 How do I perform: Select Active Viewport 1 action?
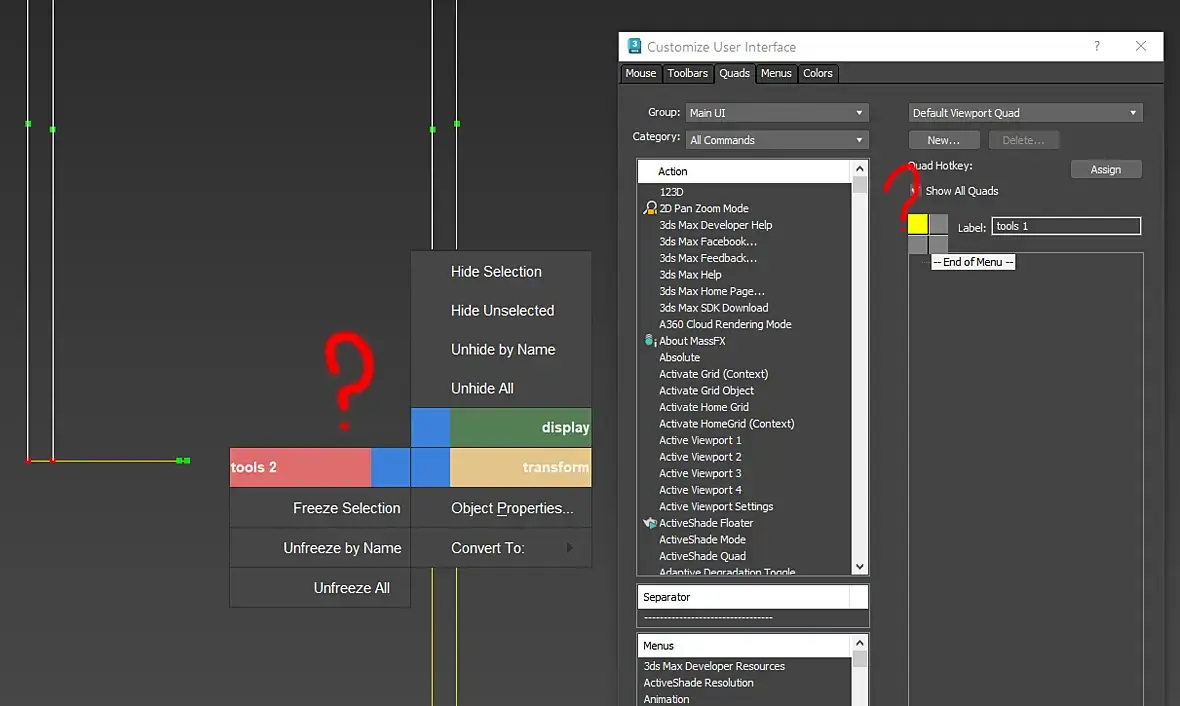[700, 440]
